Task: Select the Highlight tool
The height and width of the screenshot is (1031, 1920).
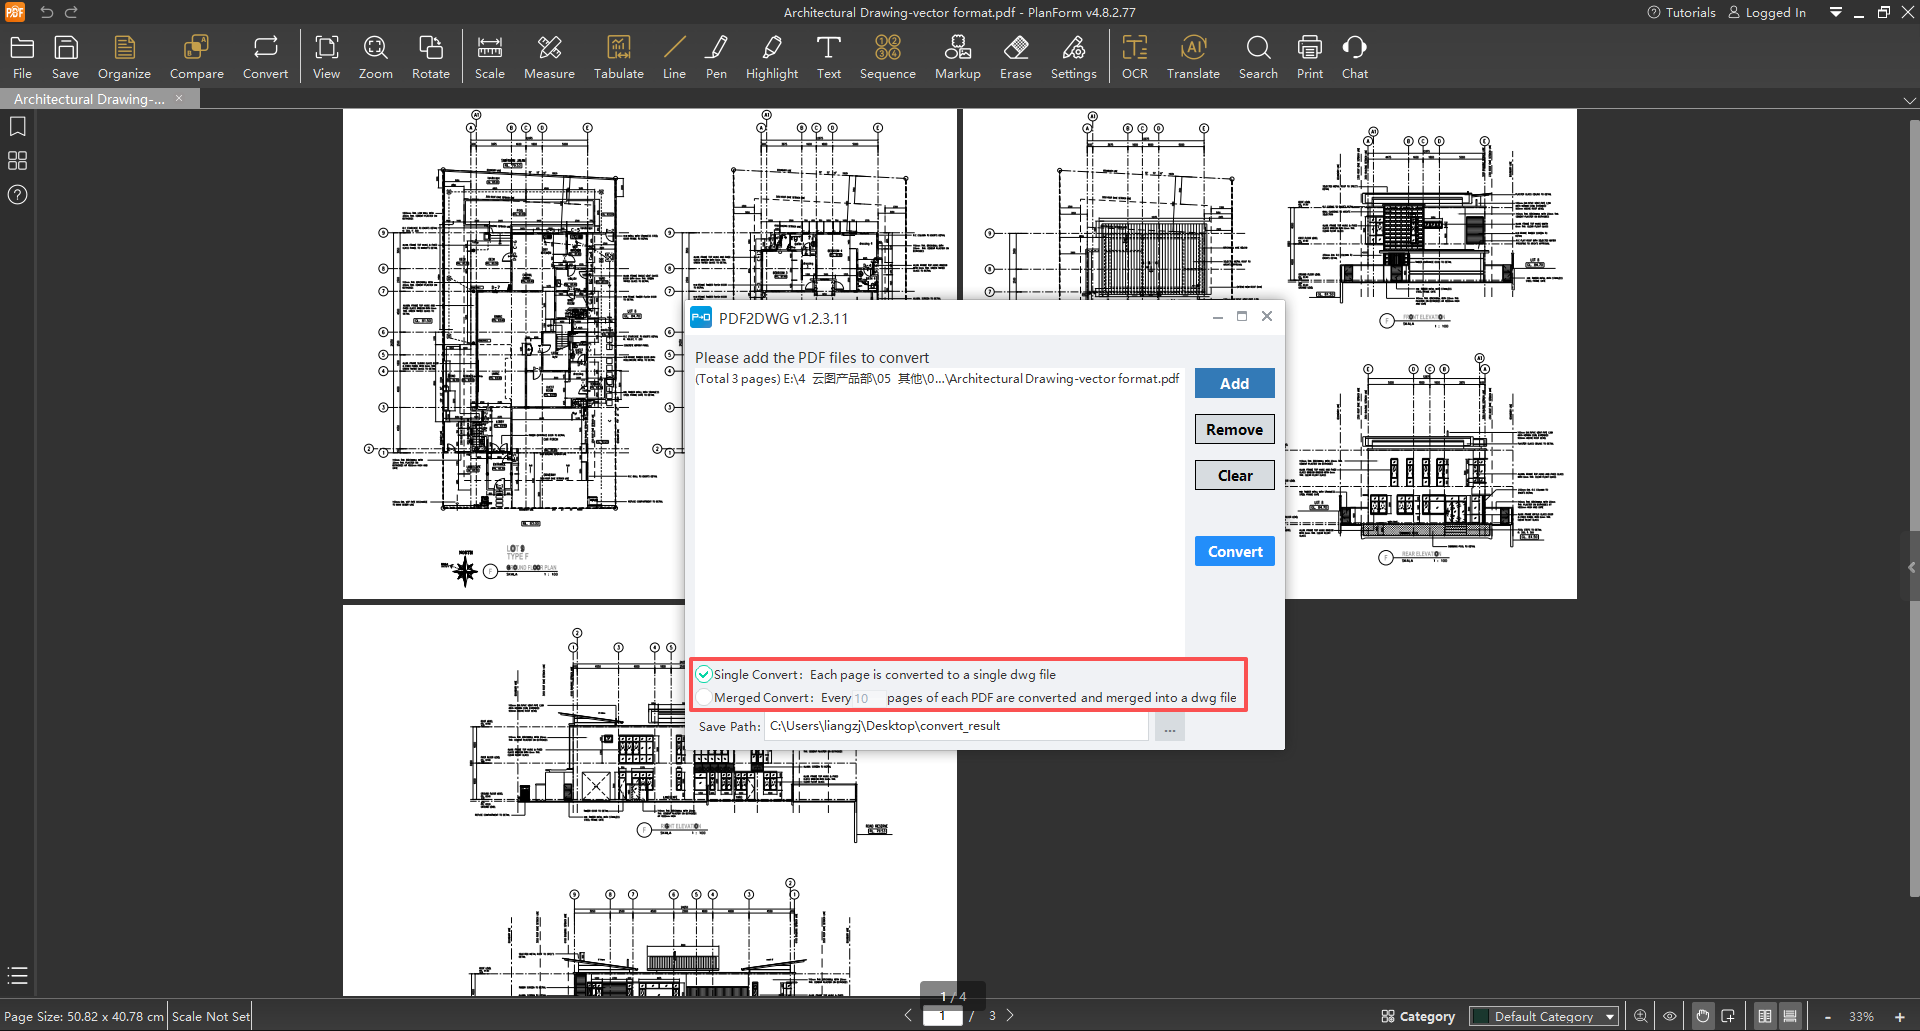Action: [771, 57]
